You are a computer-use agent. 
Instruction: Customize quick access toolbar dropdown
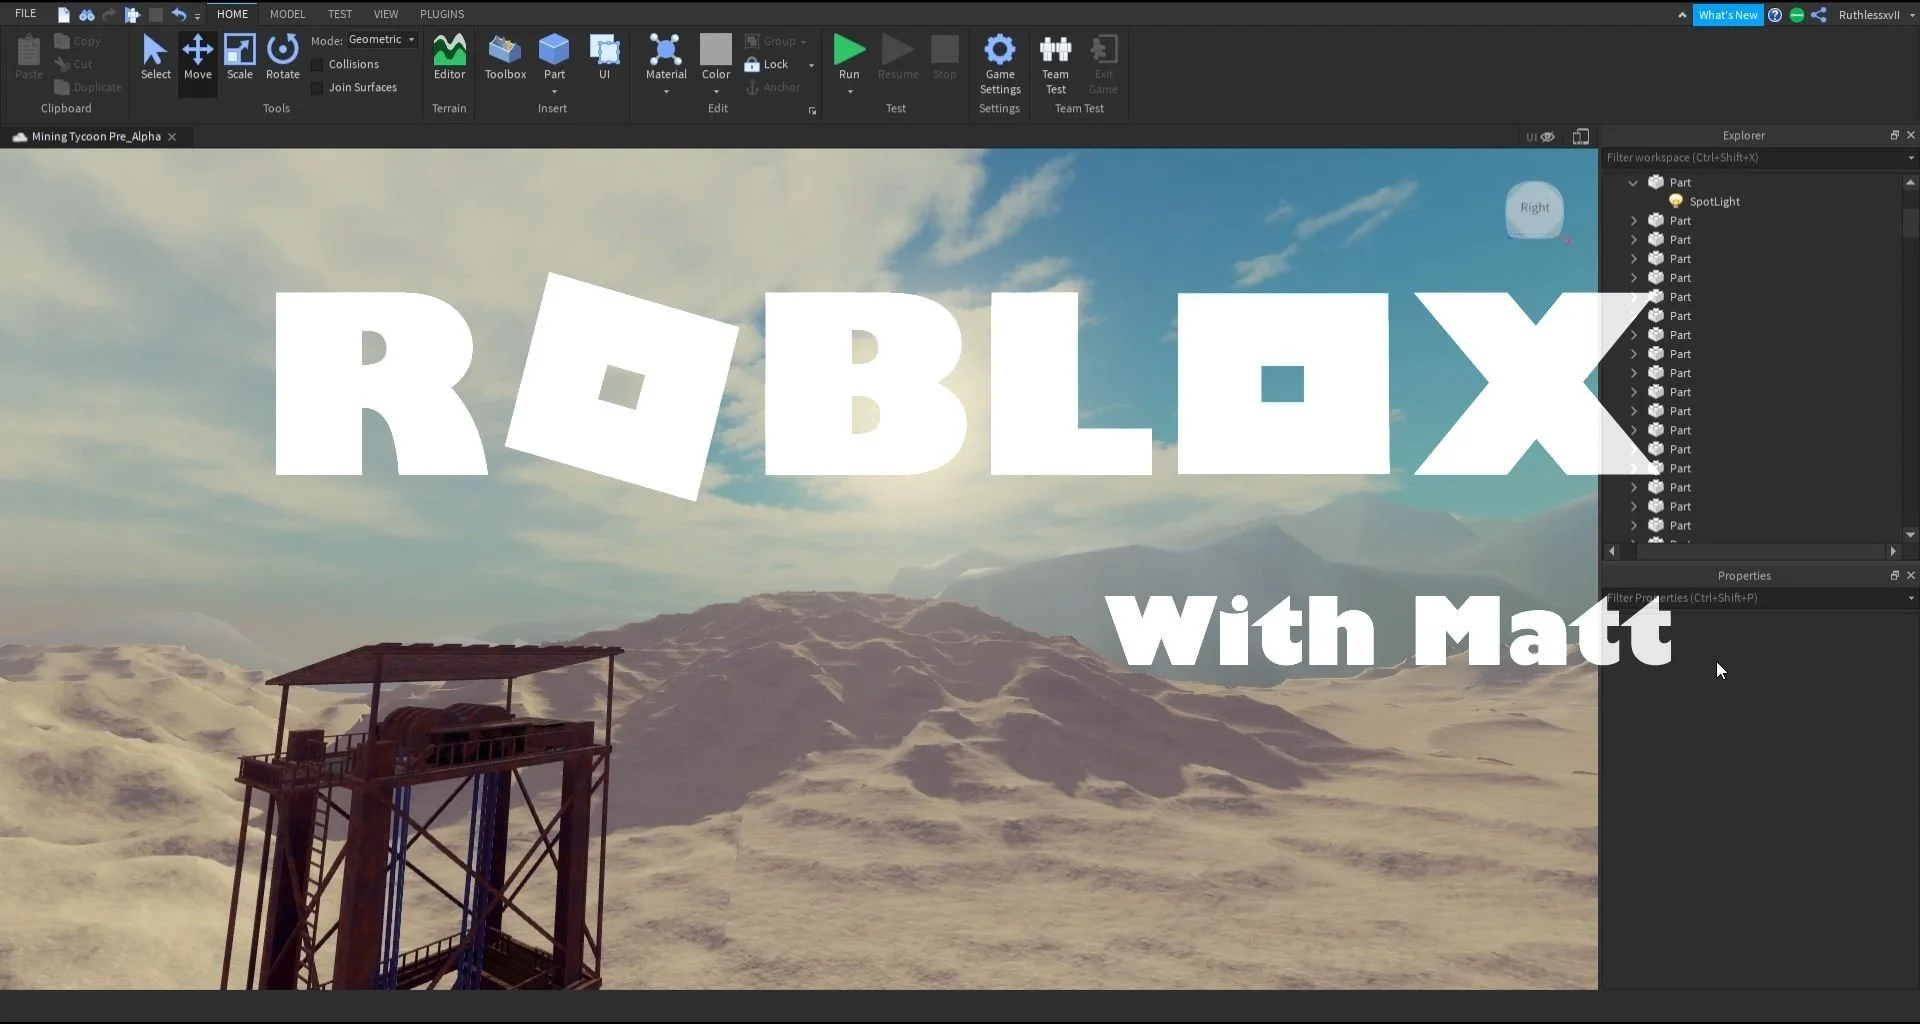(x=197, y=16)
